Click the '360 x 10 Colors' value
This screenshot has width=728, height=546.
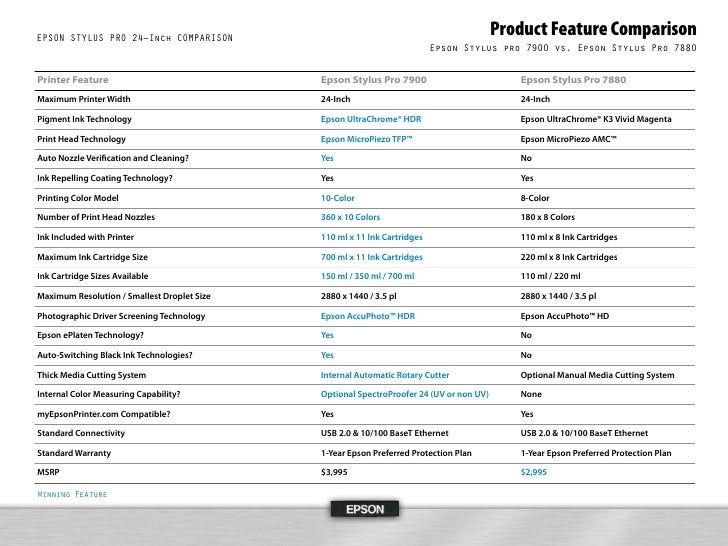click(x=351, y=217)
